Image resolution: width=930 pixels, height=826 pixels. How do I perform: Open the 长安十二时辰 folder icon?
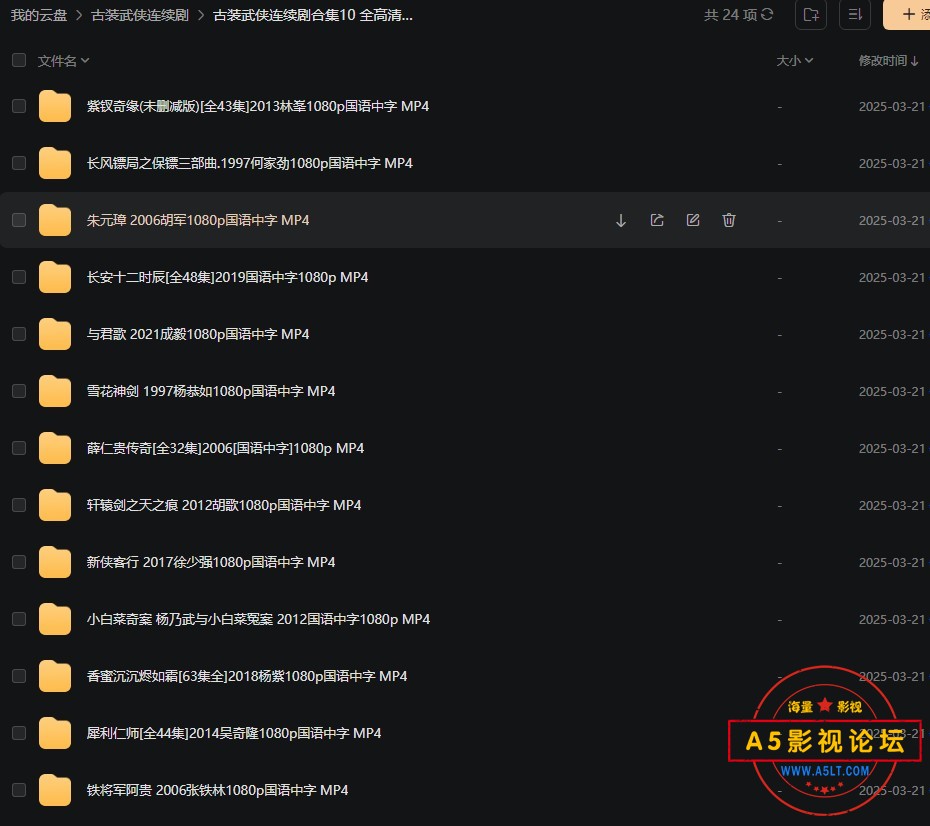coord(55,278)
